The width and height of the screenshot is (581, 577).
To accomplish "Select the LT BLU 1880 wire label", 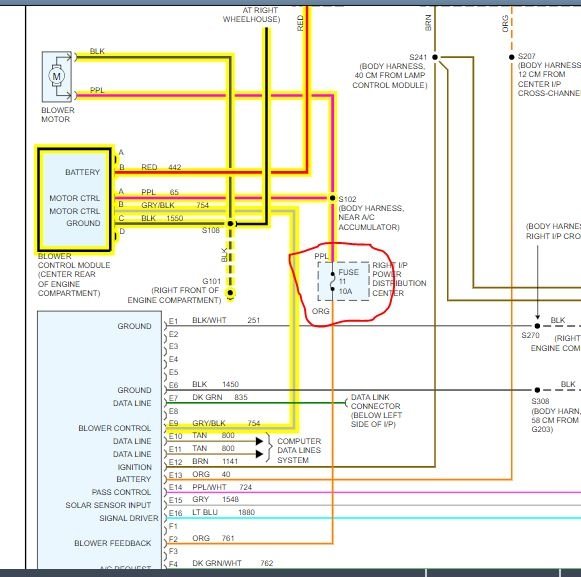I will (x=223, y=512).
